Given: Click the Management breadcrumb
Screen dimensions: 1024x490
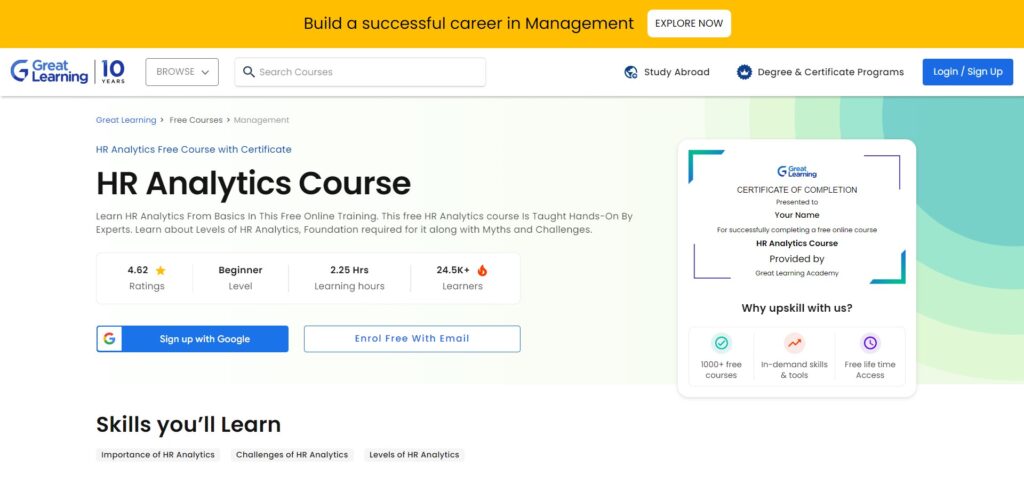Looking at the screenshot, I should click(261, 120).
